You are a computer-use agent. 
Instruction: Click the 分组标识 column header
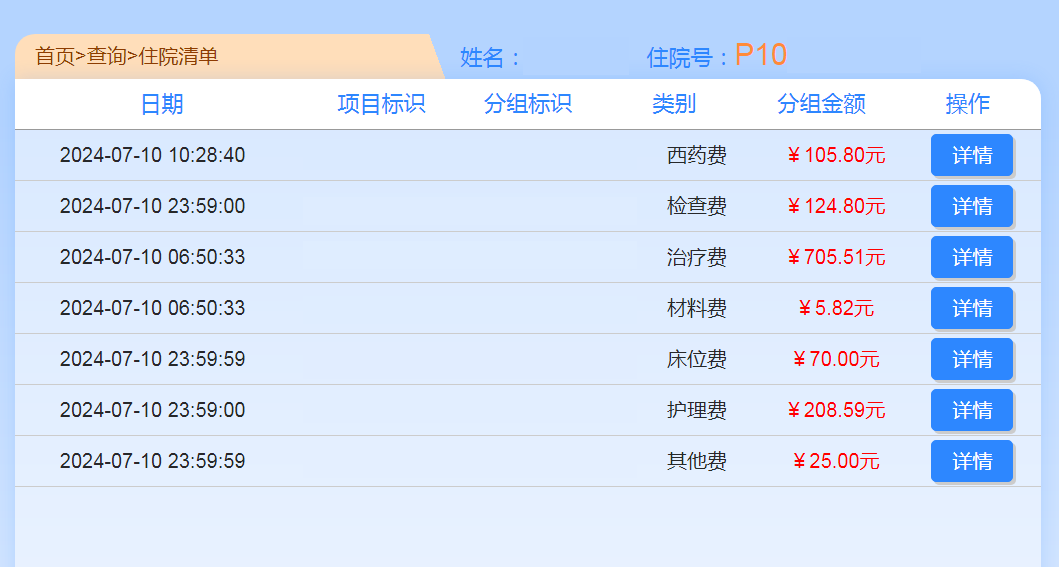point(527,104)
